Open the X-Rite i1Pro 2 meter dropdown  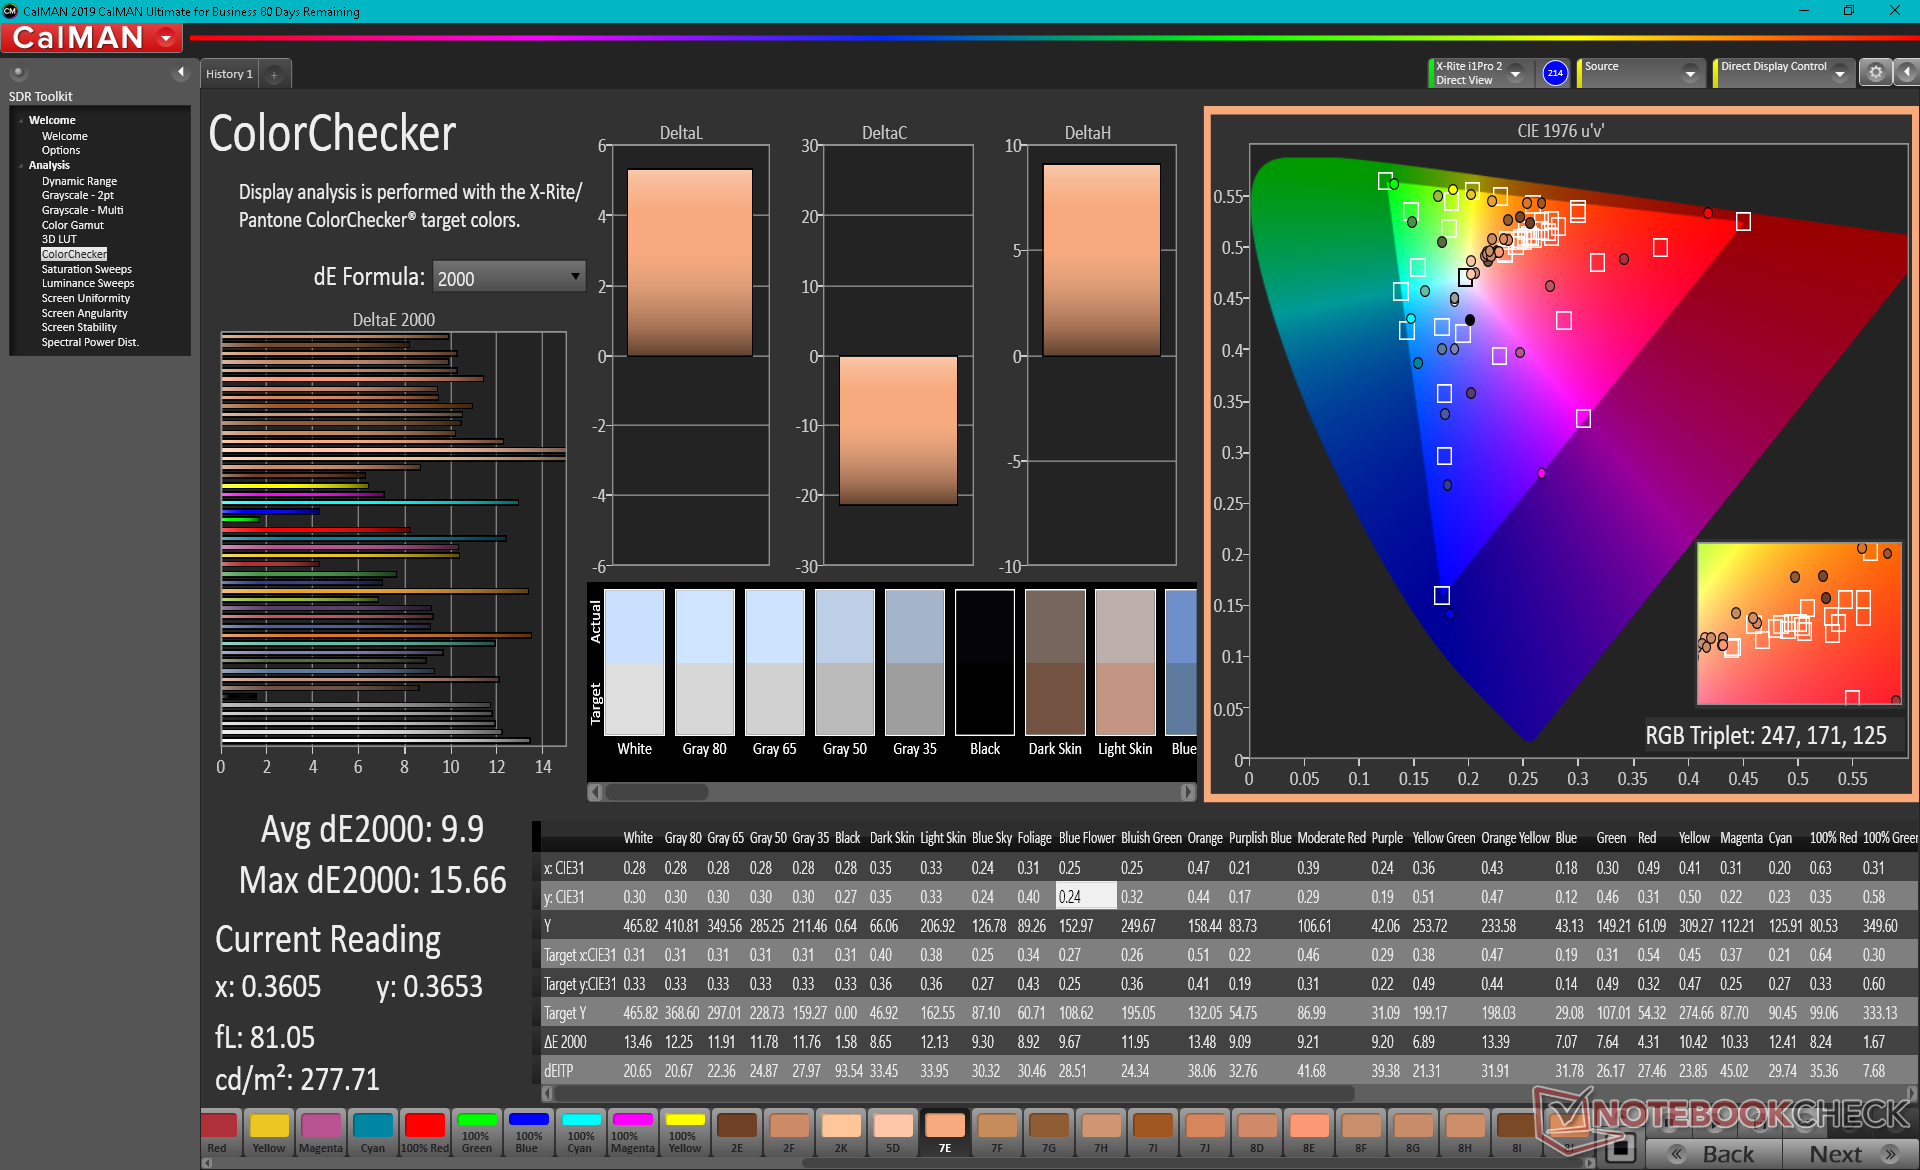1515,74
